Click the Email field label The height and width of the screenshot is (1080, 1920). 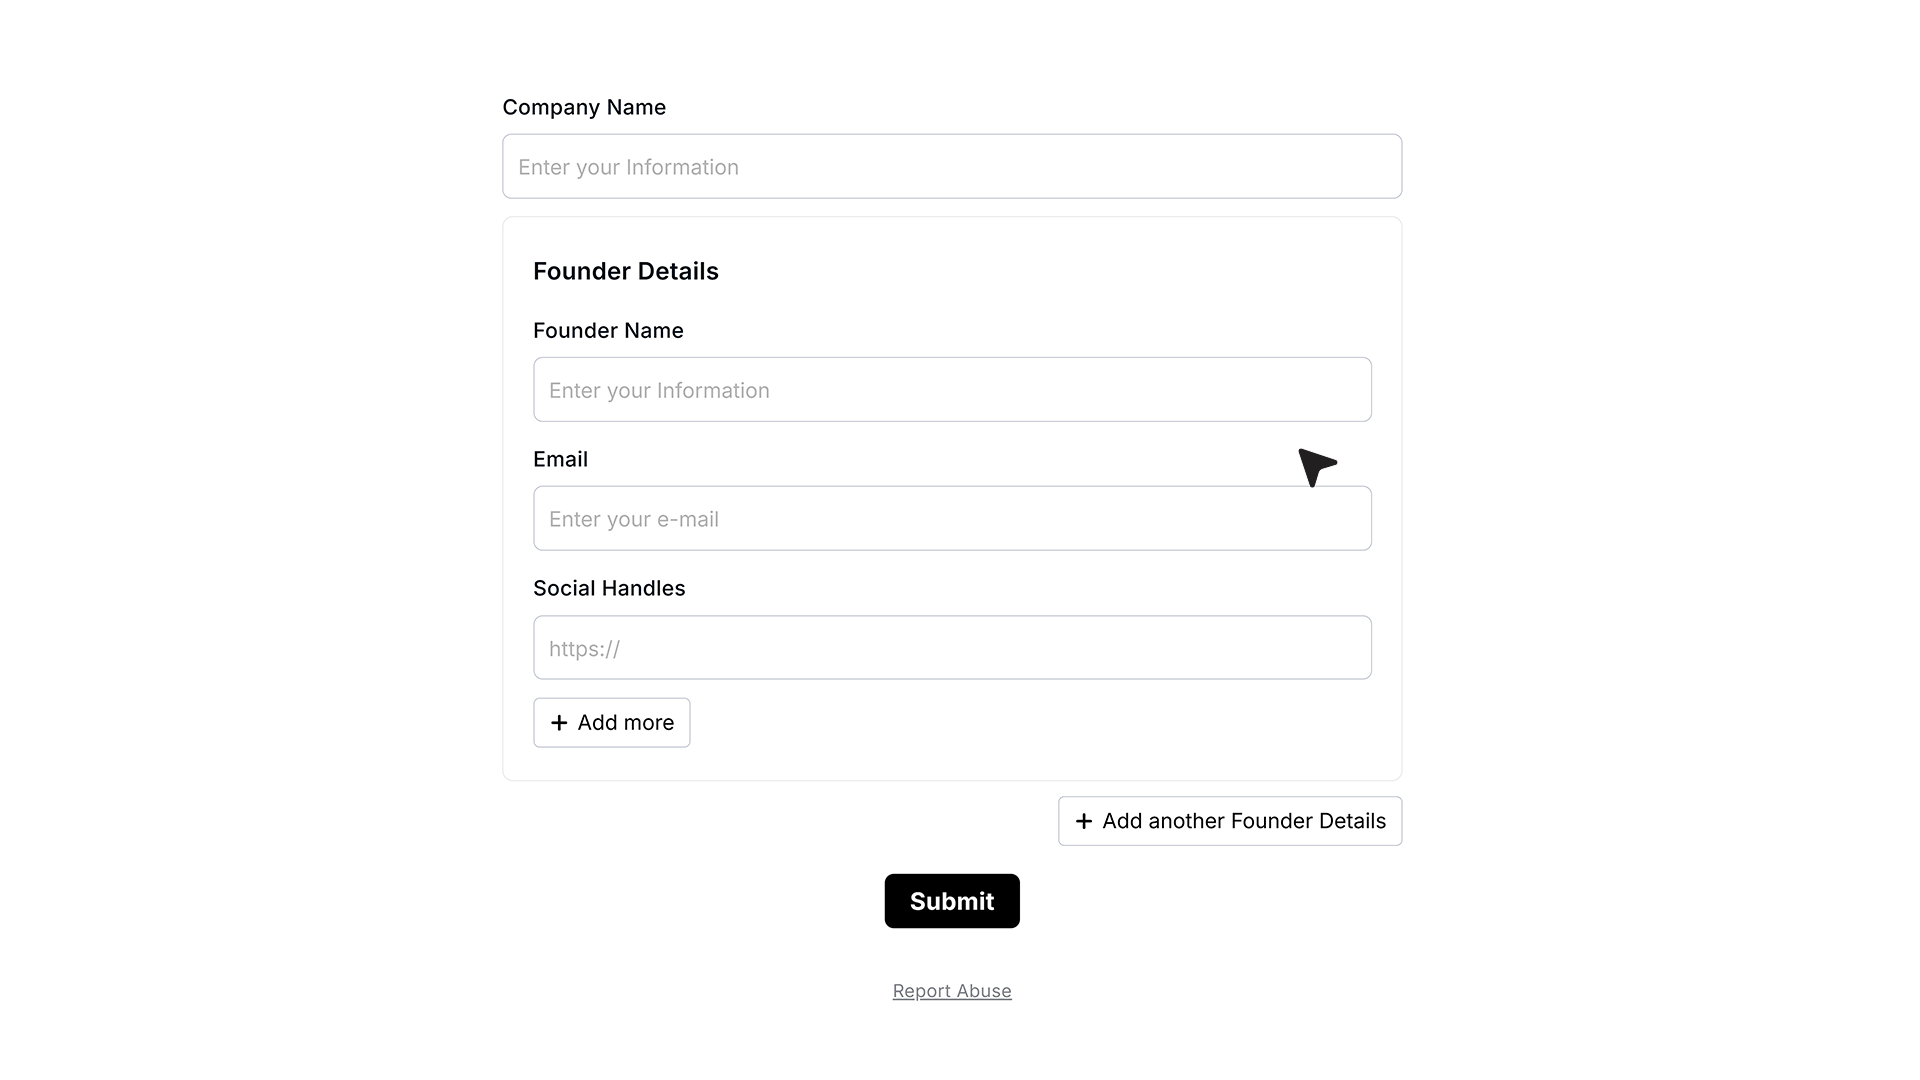[x=560, y=459]
